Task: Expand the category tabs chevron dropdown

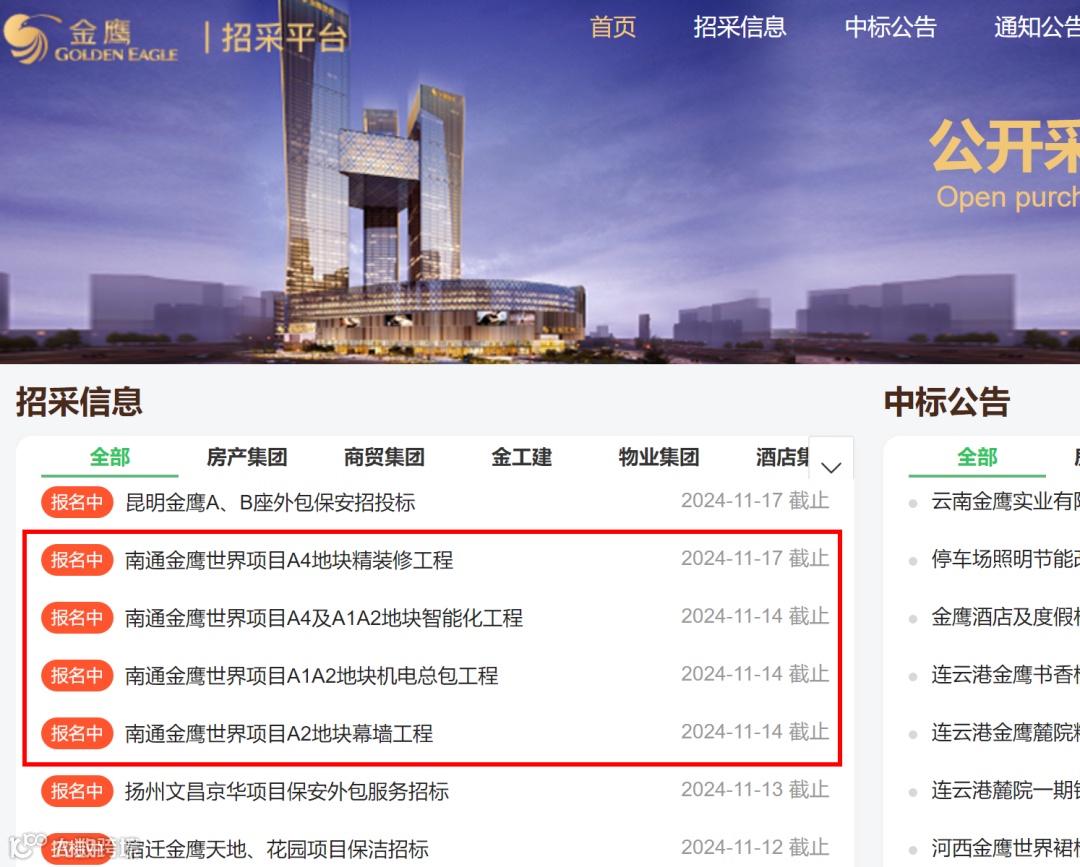Action: [x=831, y=467]
